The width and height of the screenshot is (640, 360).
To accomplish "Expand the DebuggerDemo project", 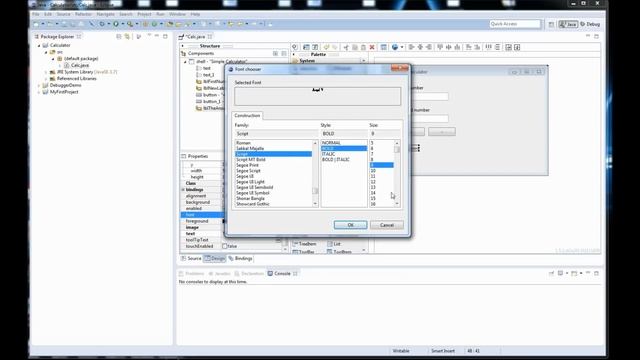I will coord(39,85).
